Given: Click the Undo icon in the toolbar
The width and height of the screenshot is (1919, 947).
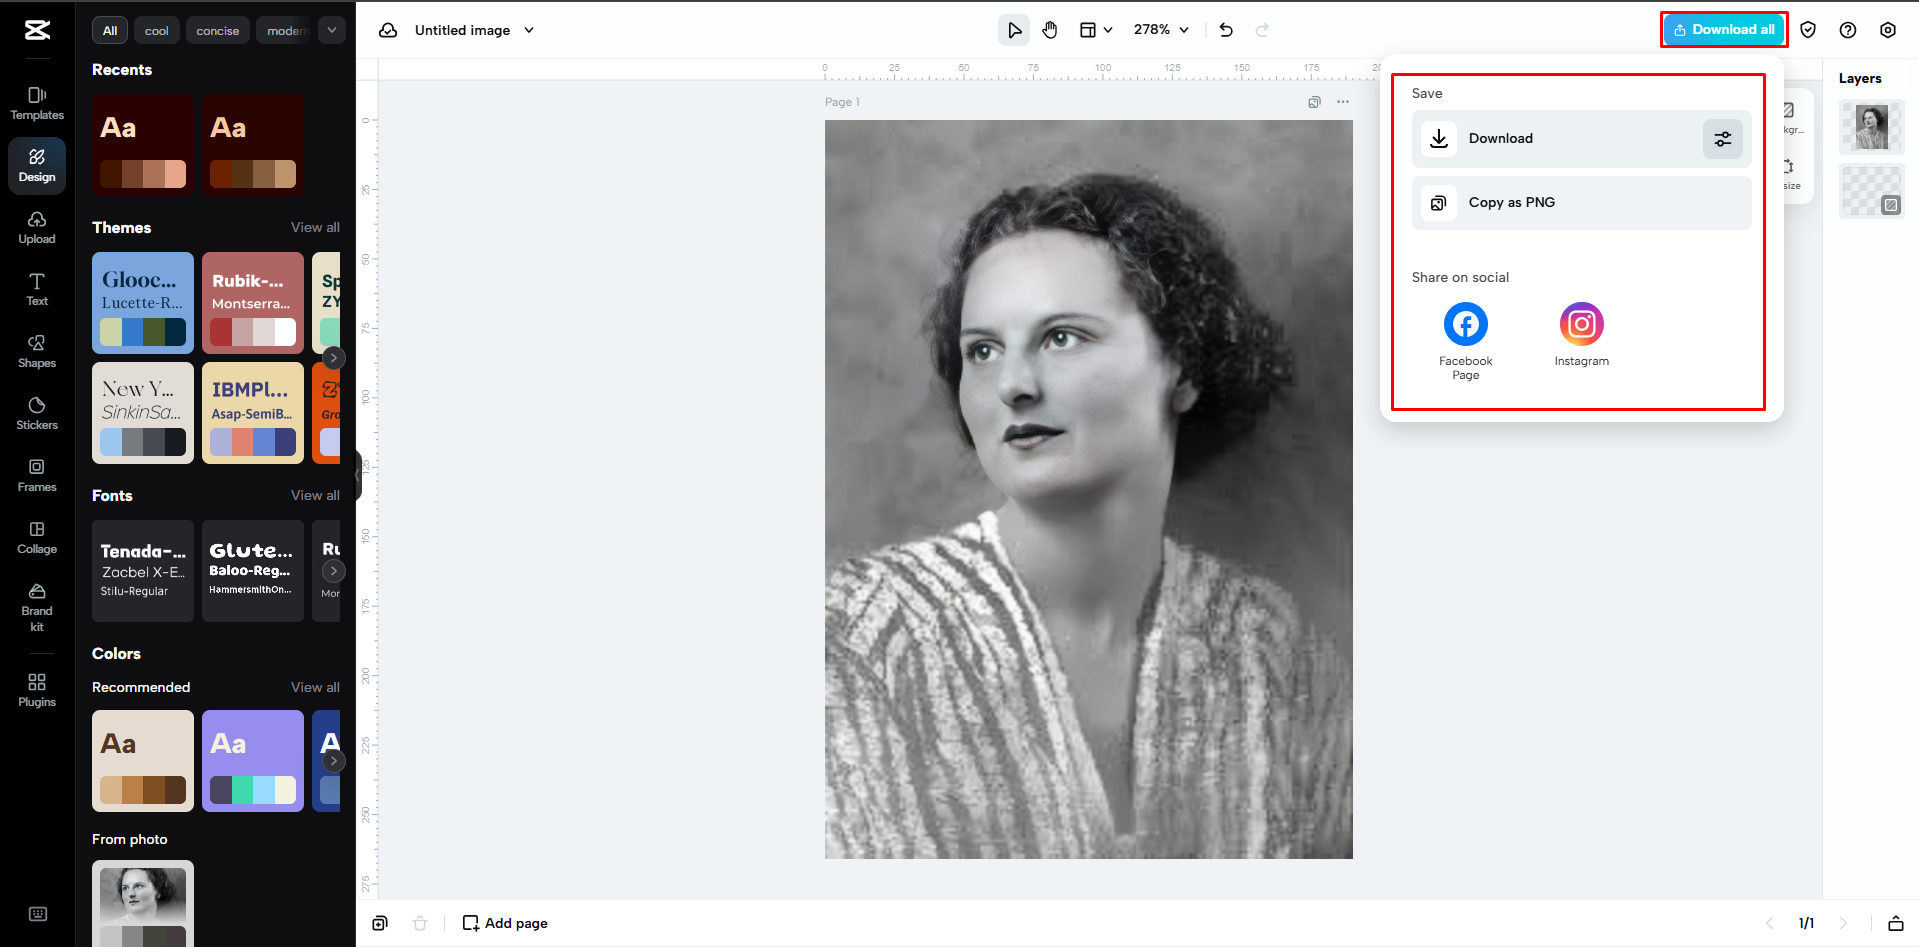Looking at the screenshot, I should 1225,29.
